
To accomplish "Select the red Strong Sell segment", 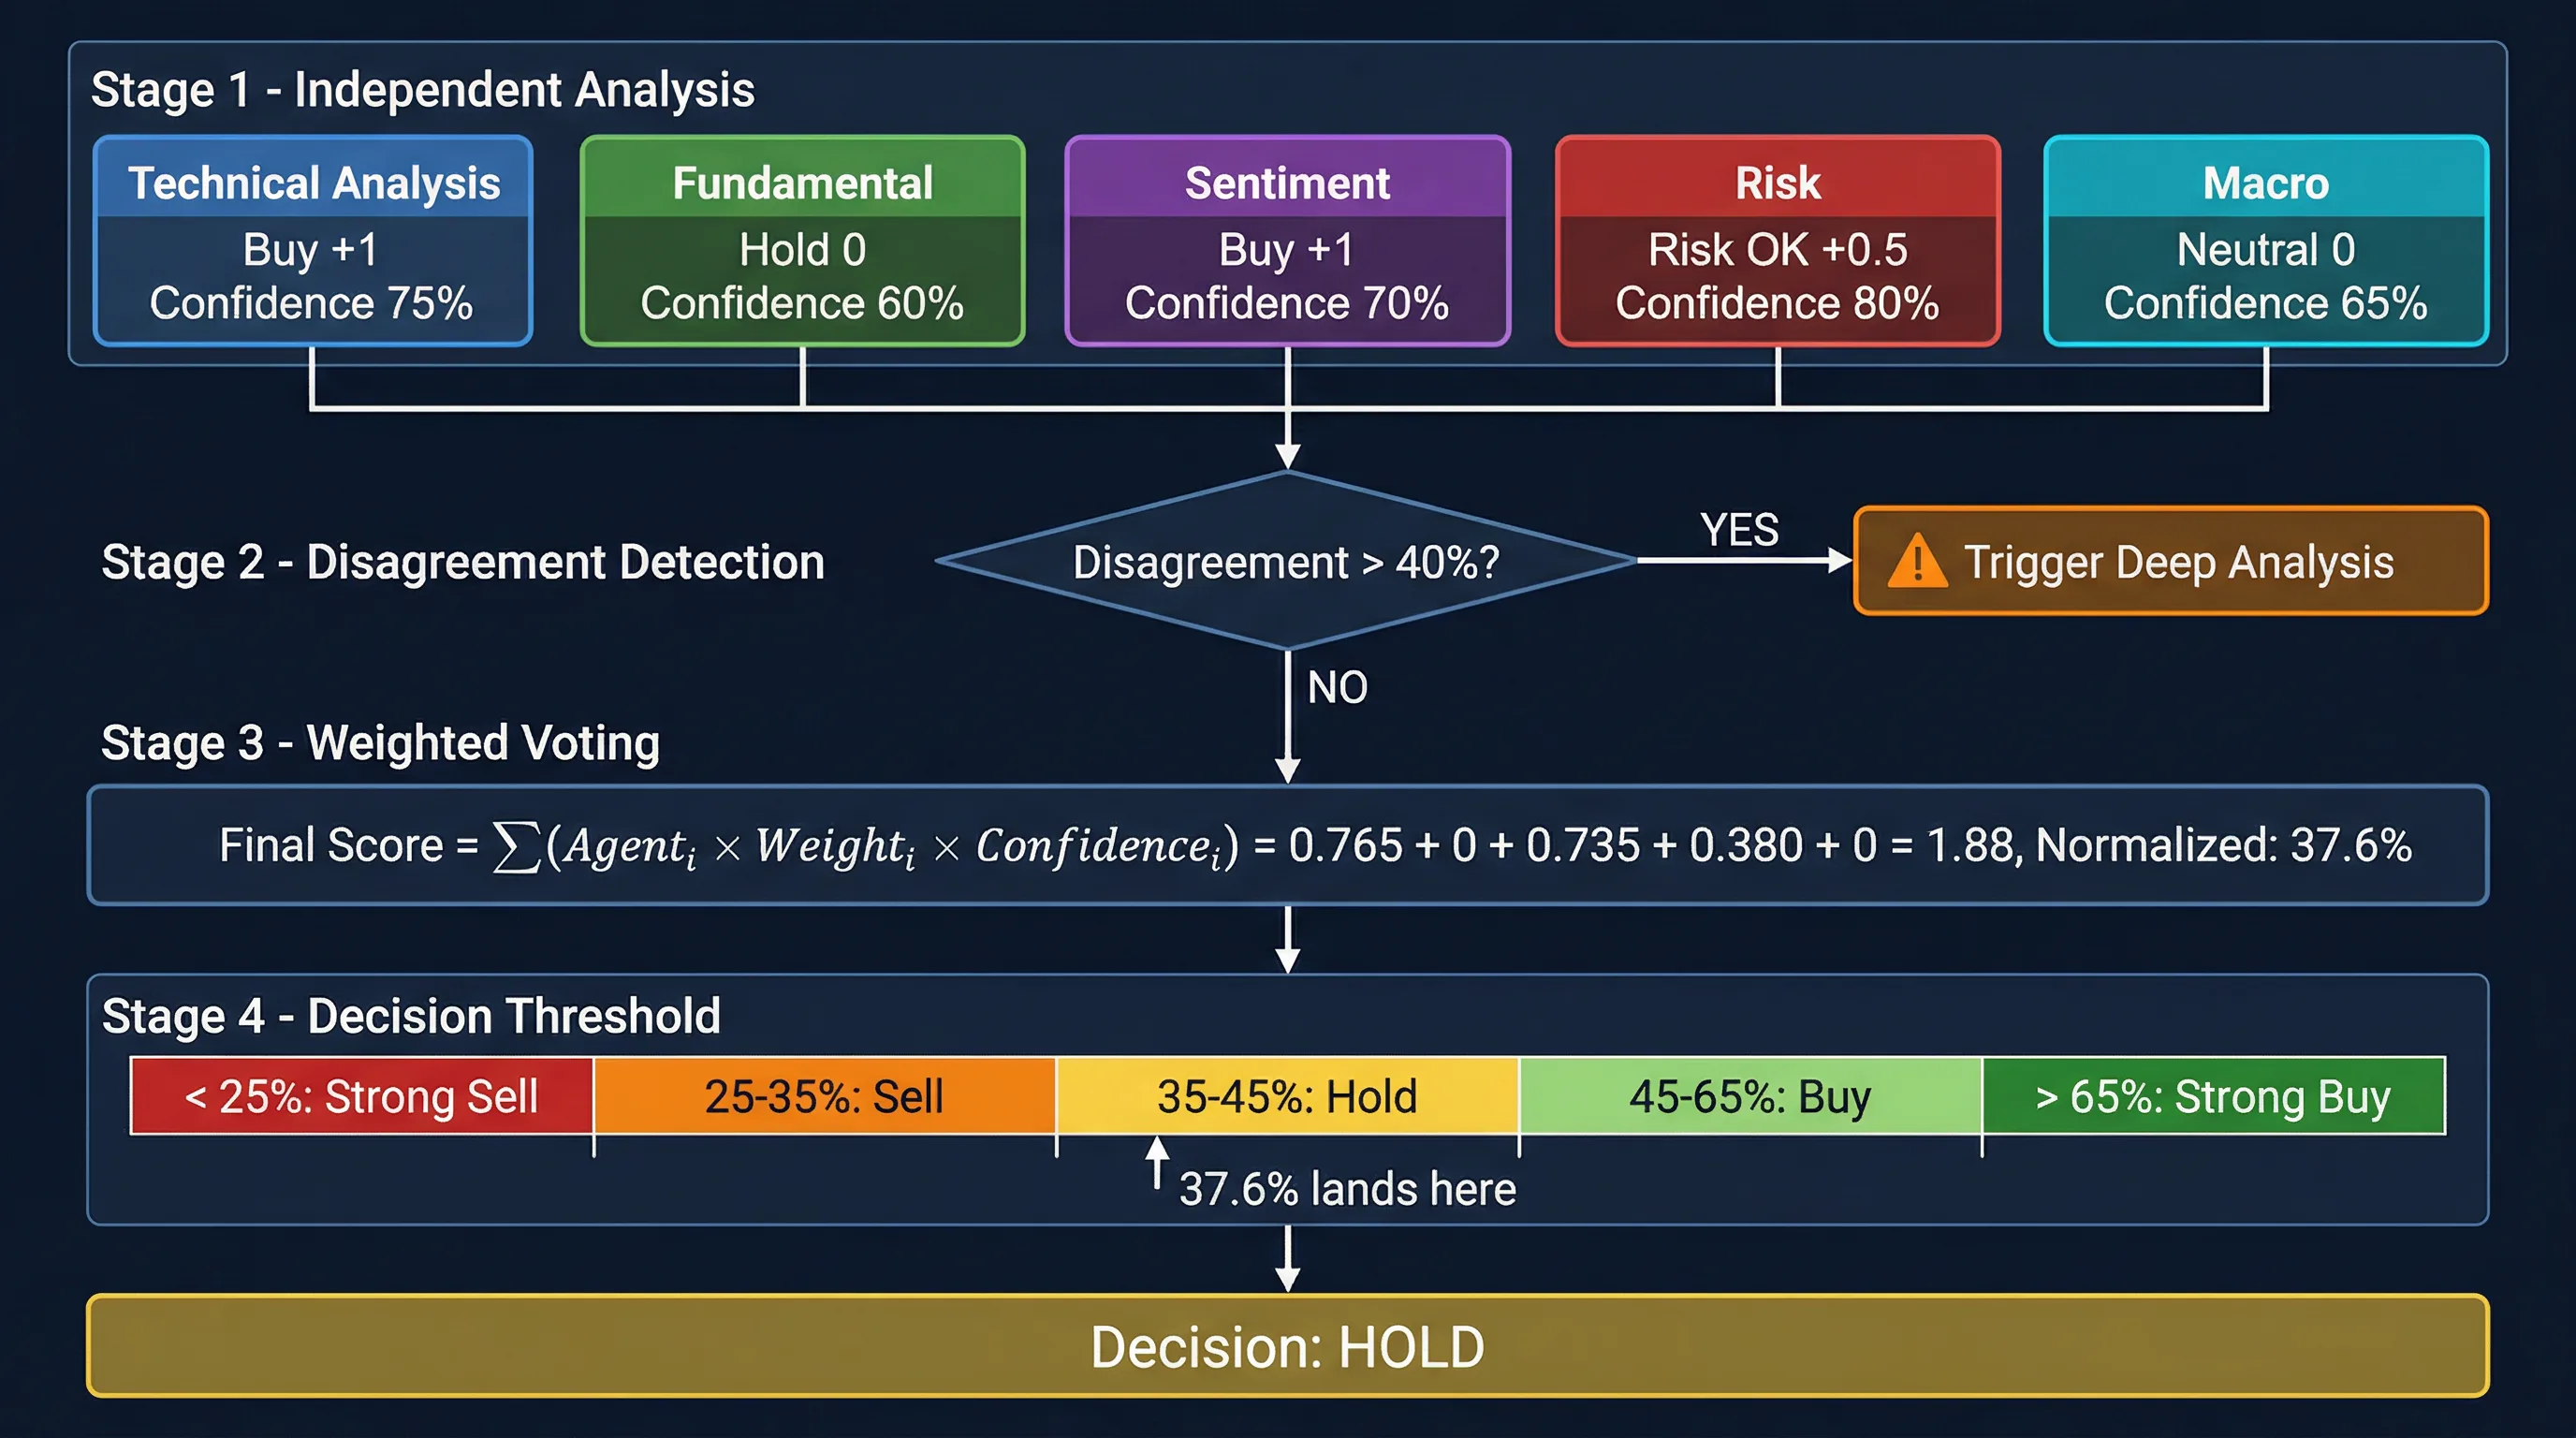I will (x=362, y=1096).
